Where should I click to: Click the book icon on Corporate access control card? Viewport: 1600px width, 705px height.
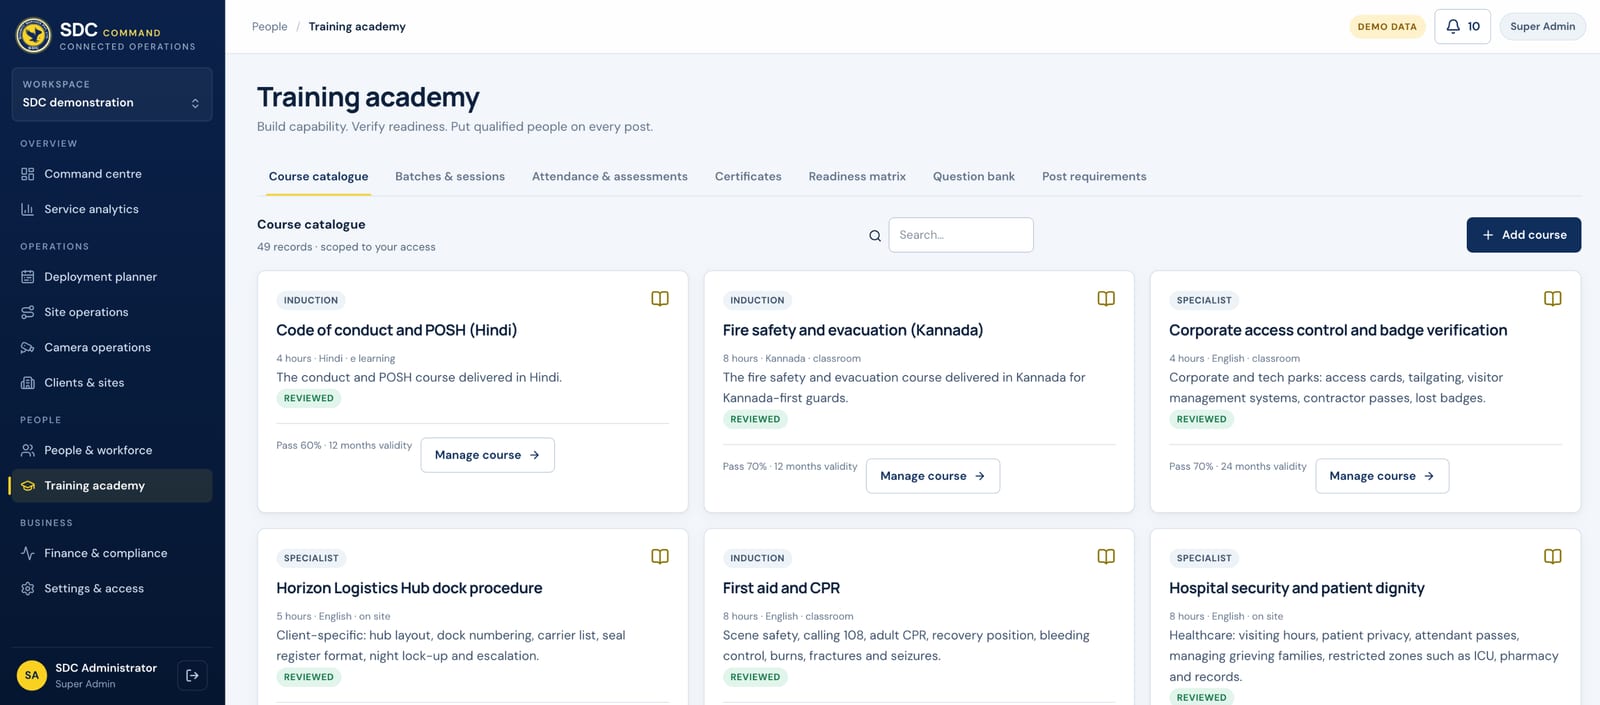click(x=1553, y=299)
